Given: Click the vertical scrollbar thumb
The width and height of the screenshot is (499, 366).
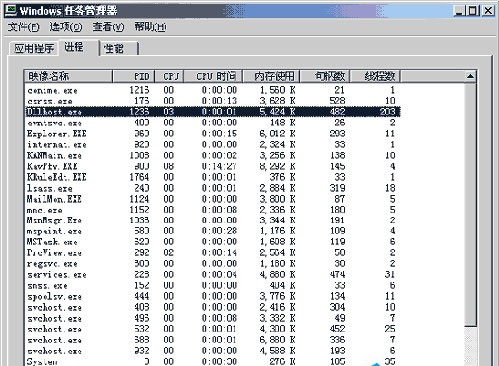Looking at the screenshot, I should click(x=470, y=205).
